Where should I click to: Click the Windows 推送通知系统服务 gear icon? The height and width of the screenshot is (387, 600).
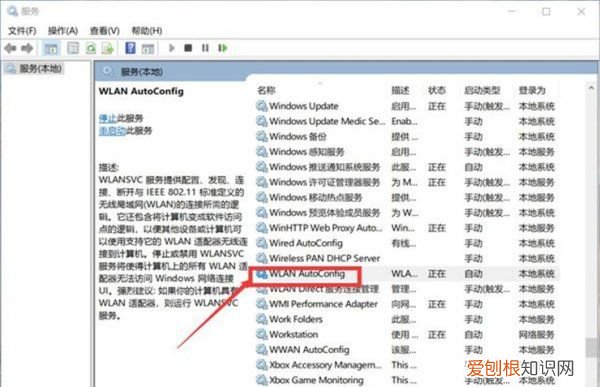262,167
